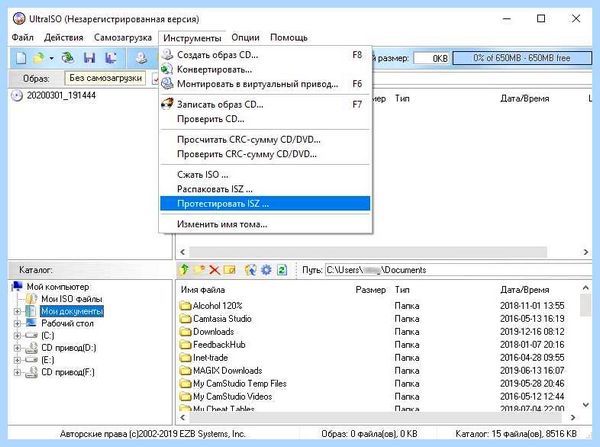Expand the CD привод(F:) node
Image resolution: width=600 pixels, height=447 pixels.
[17, 372]
